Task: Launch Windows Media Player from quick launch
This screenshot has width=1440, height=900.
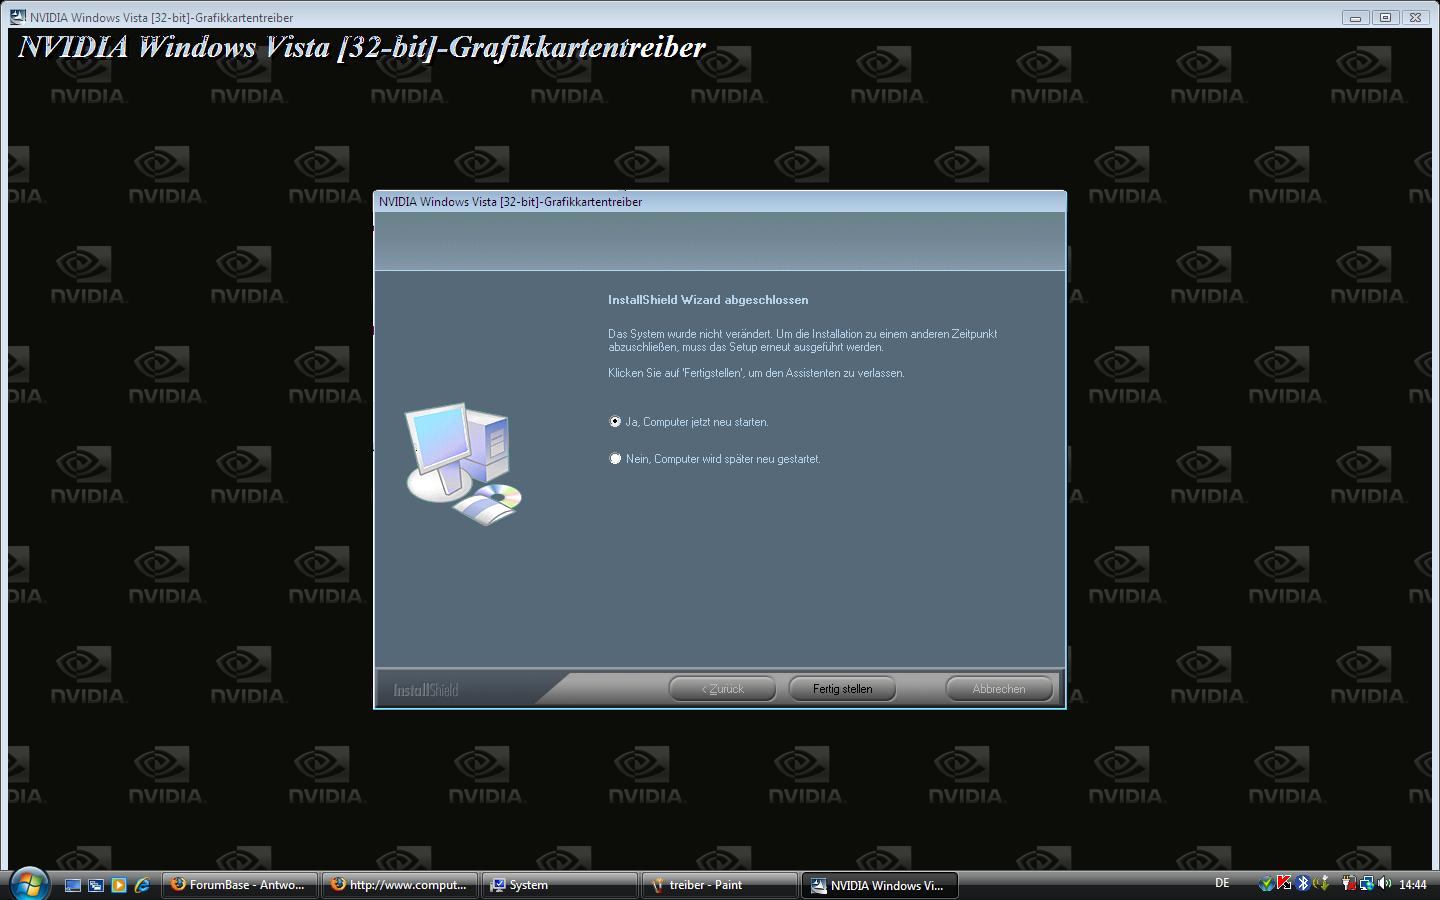Action: point(119,885)
